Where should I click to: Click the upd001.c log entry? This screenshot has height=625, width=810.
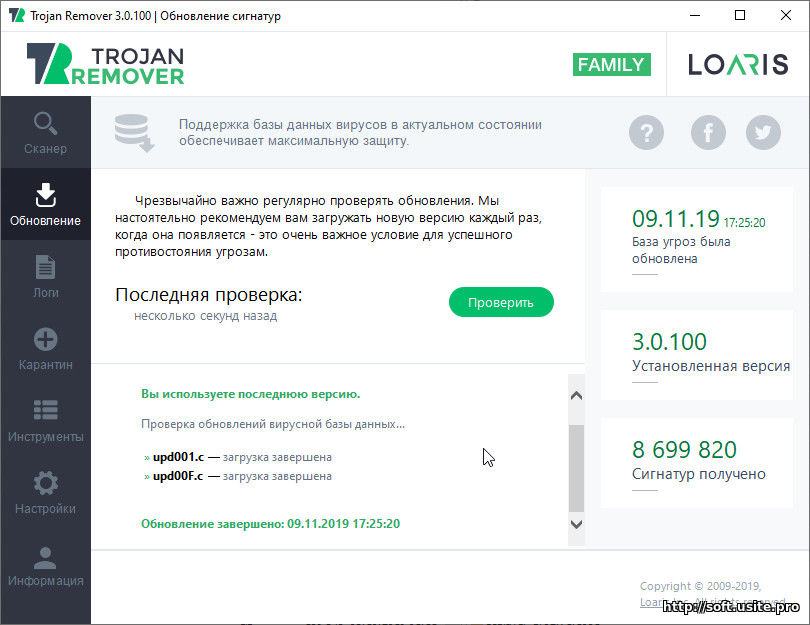click(238, 457)
